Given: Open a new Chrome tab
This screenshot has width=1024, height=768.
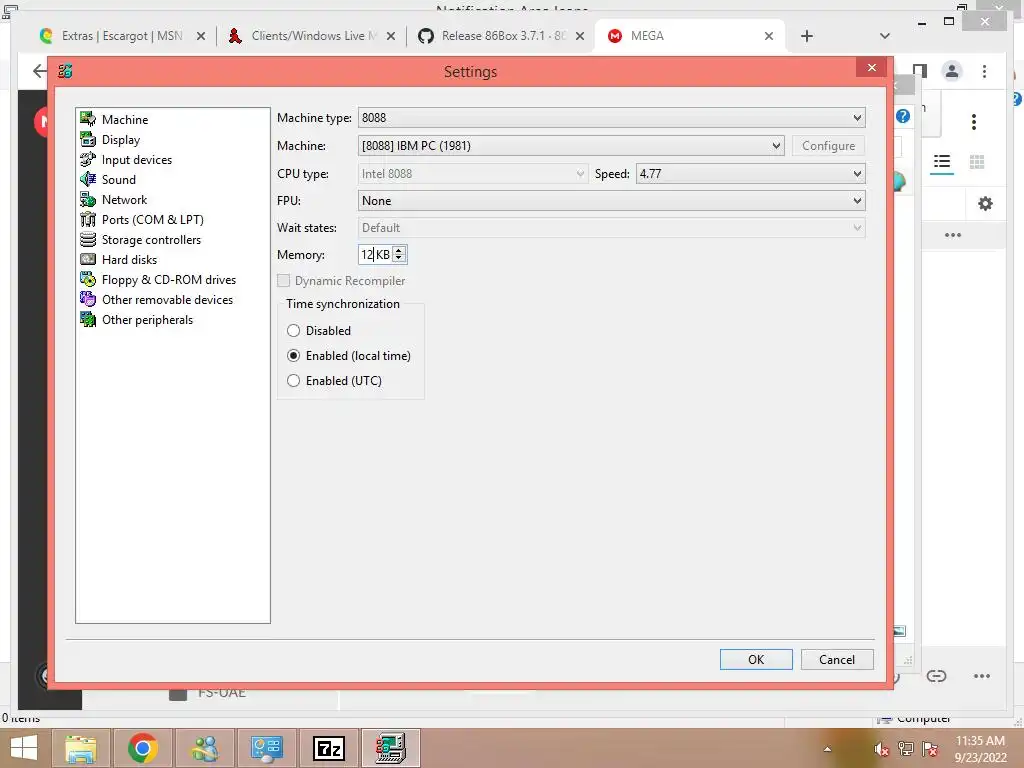Looking at the screenshot, I should pos(807,36).
